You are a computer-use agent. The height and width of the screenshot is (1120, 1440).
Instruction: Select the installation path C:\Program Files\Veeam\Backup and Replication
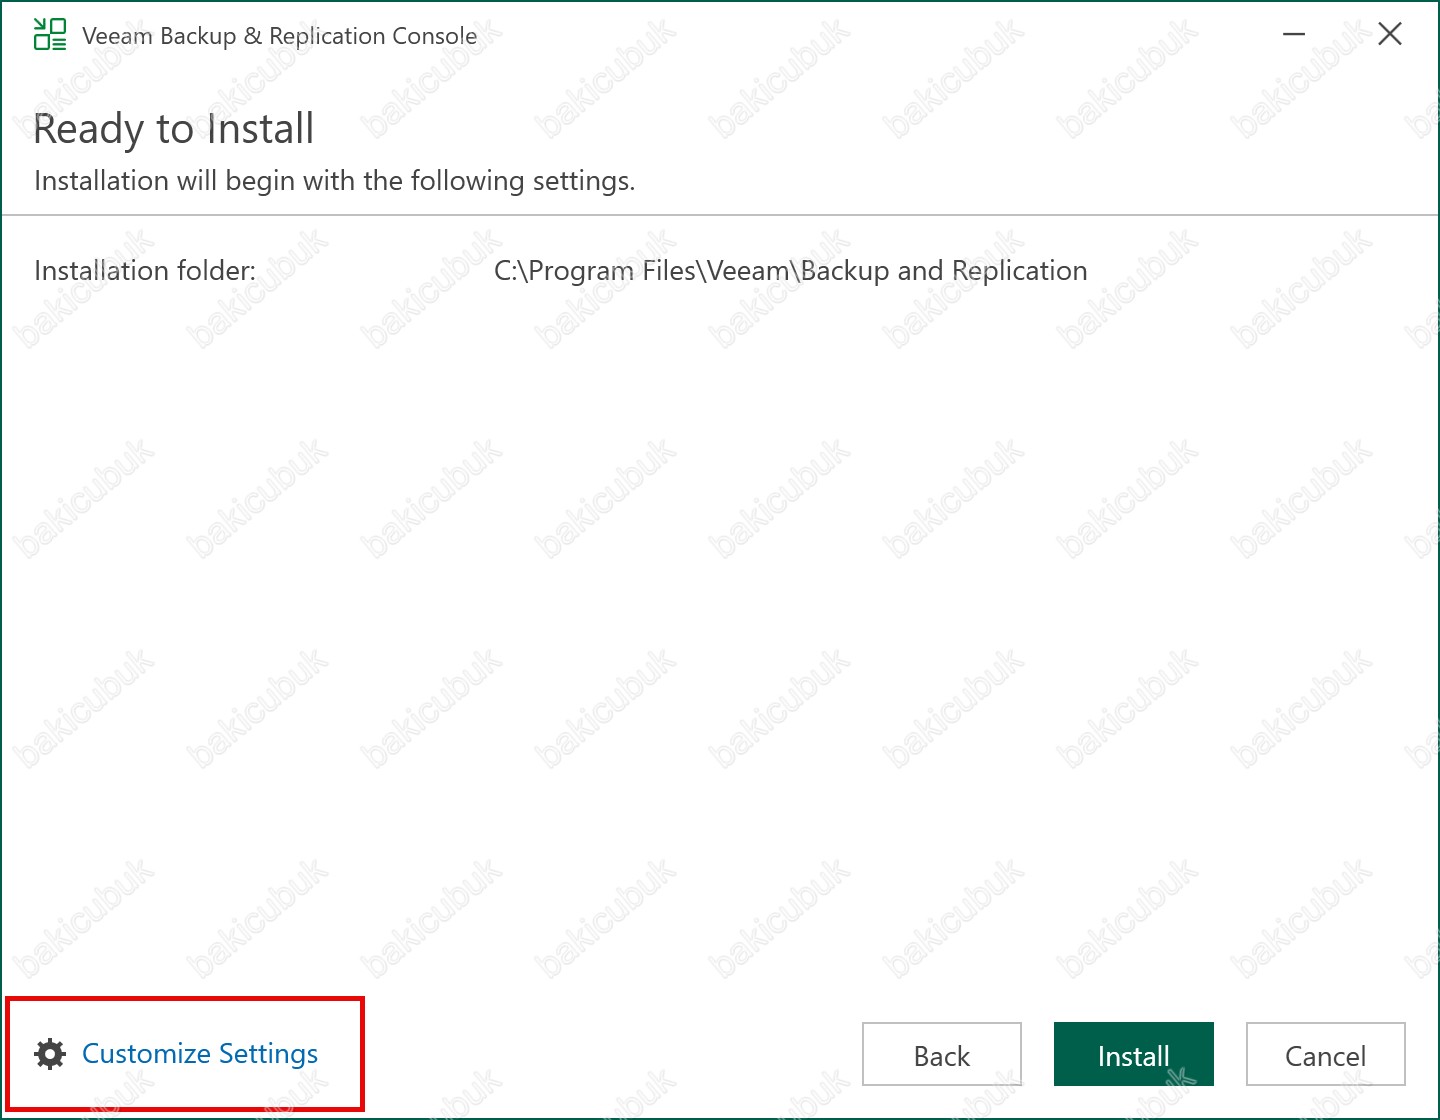(x=791, y=271)
